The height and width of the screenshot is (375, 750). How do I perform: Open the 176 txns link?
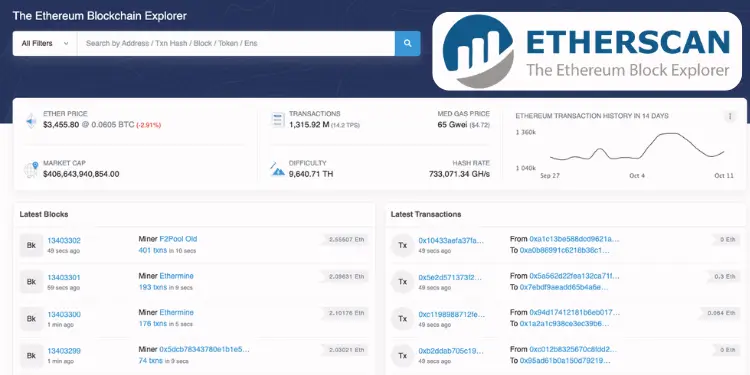(152, 324)
